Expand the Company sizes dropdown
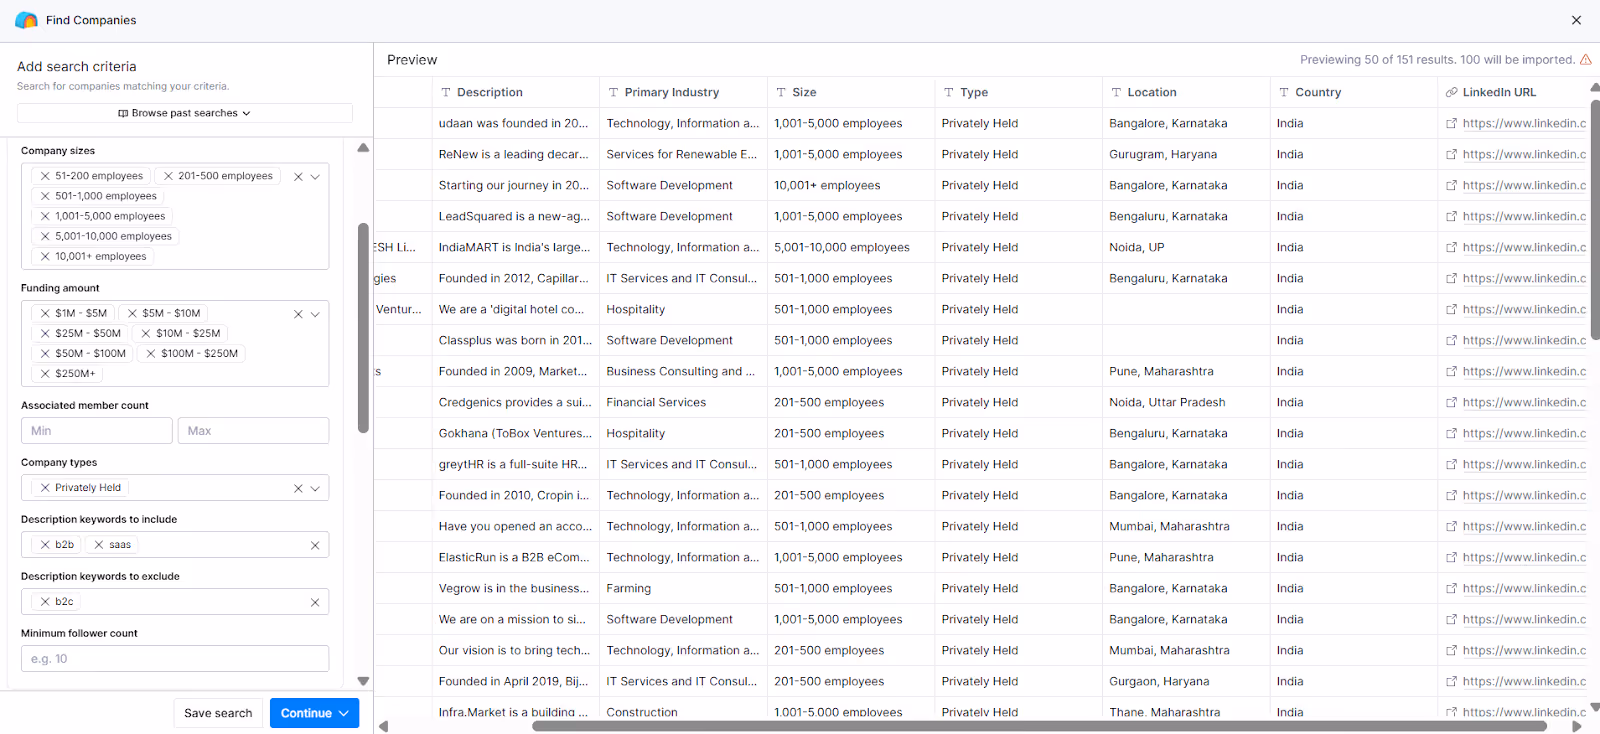 [x=315, y=177]
